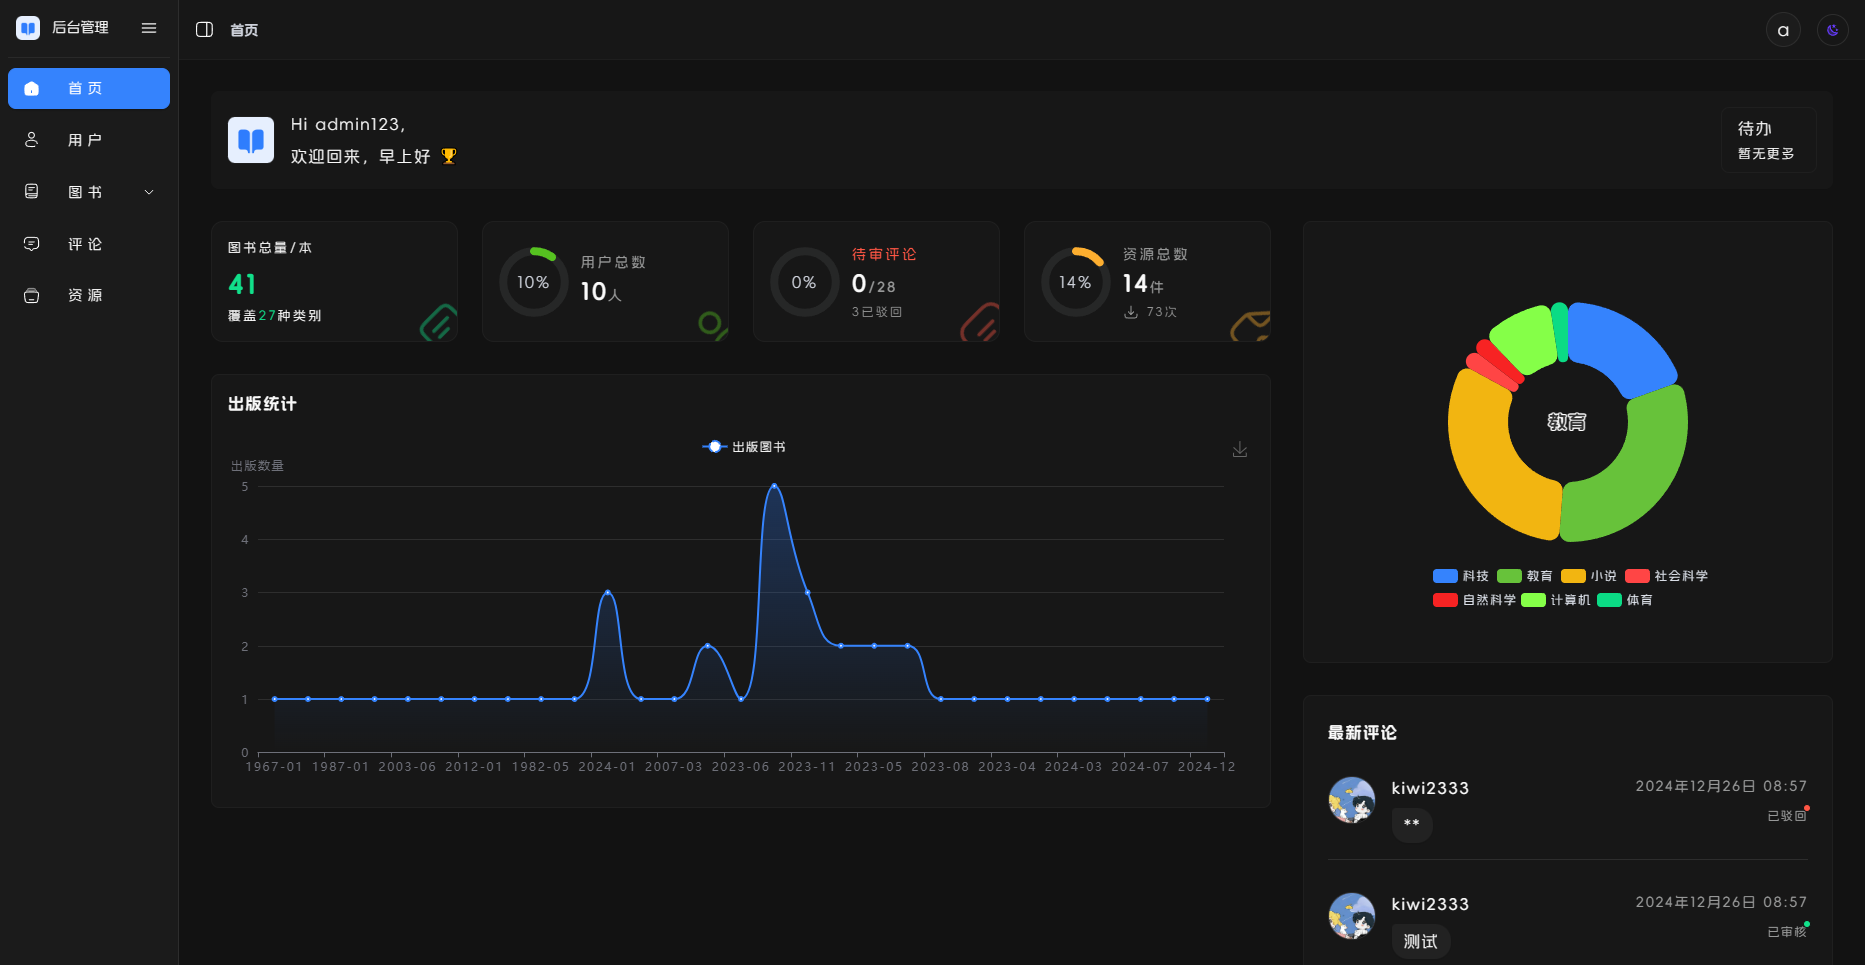1865x965 pixels.
Task: Download the 出版统计 chart image
Action: pos(1240,450)
